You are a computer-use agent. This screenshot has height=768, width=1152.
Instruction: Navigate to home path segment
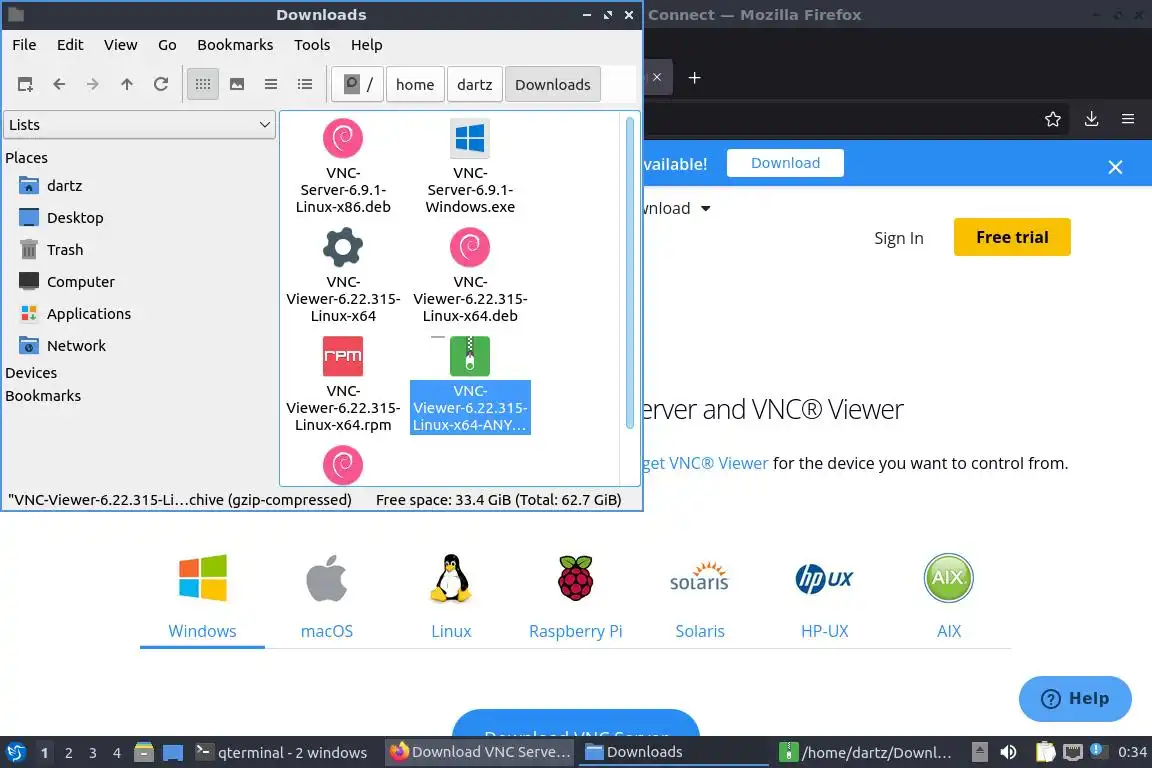(415, 85)
